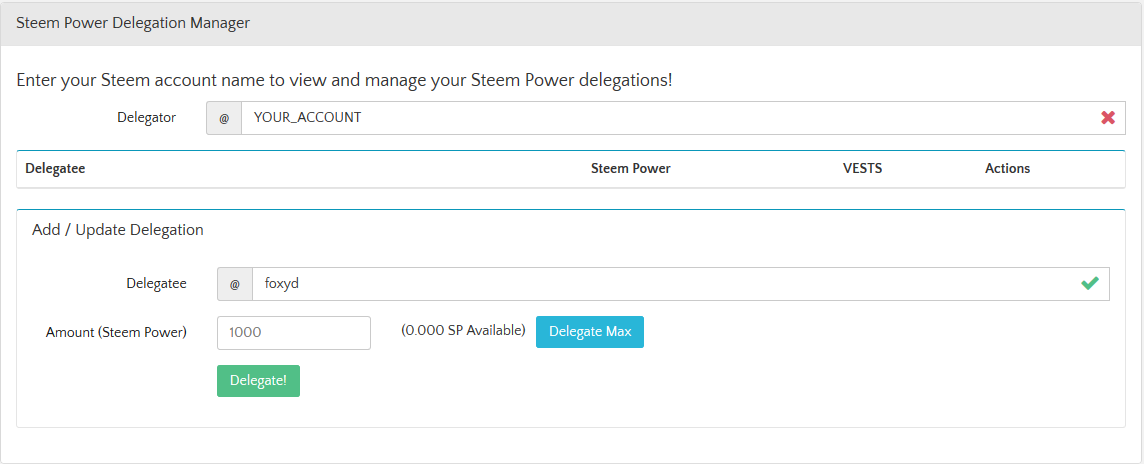The width and height of the screenshot is (1144, 464).
Task: Click the Amount (Steem Power) label
Action: [x=116, y=332]
